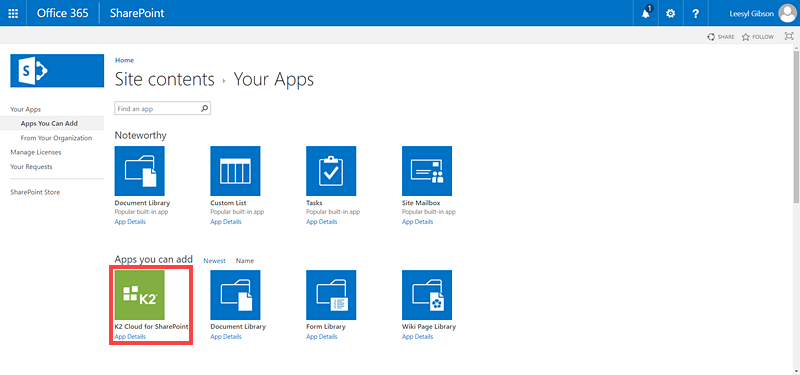Open the settings gear menu
This screenshot has height=375, width=800.
(670, 13)
